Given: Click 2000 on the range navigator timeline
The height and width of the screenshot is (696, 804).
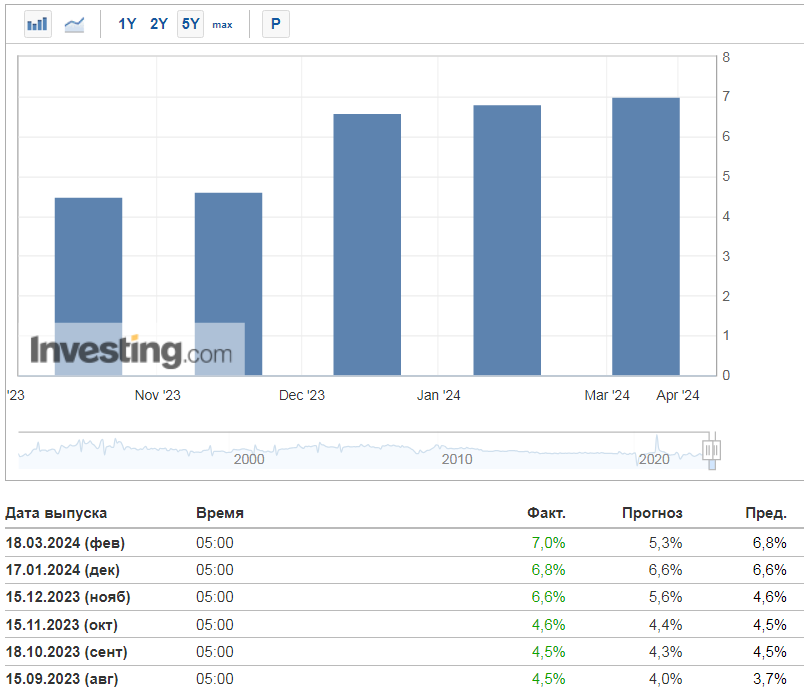Looking at the screenshot, I should click(249, 459).
